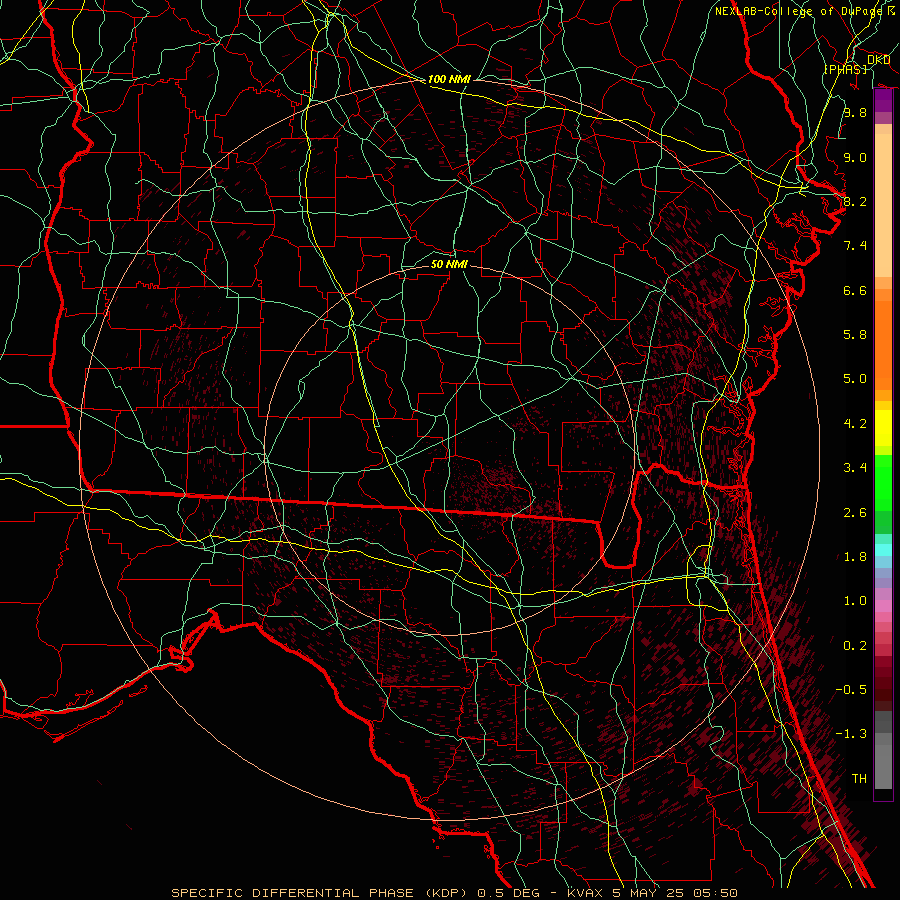Select the -1.3 value on the scale

pyautogui.click(x=851, y=734)
